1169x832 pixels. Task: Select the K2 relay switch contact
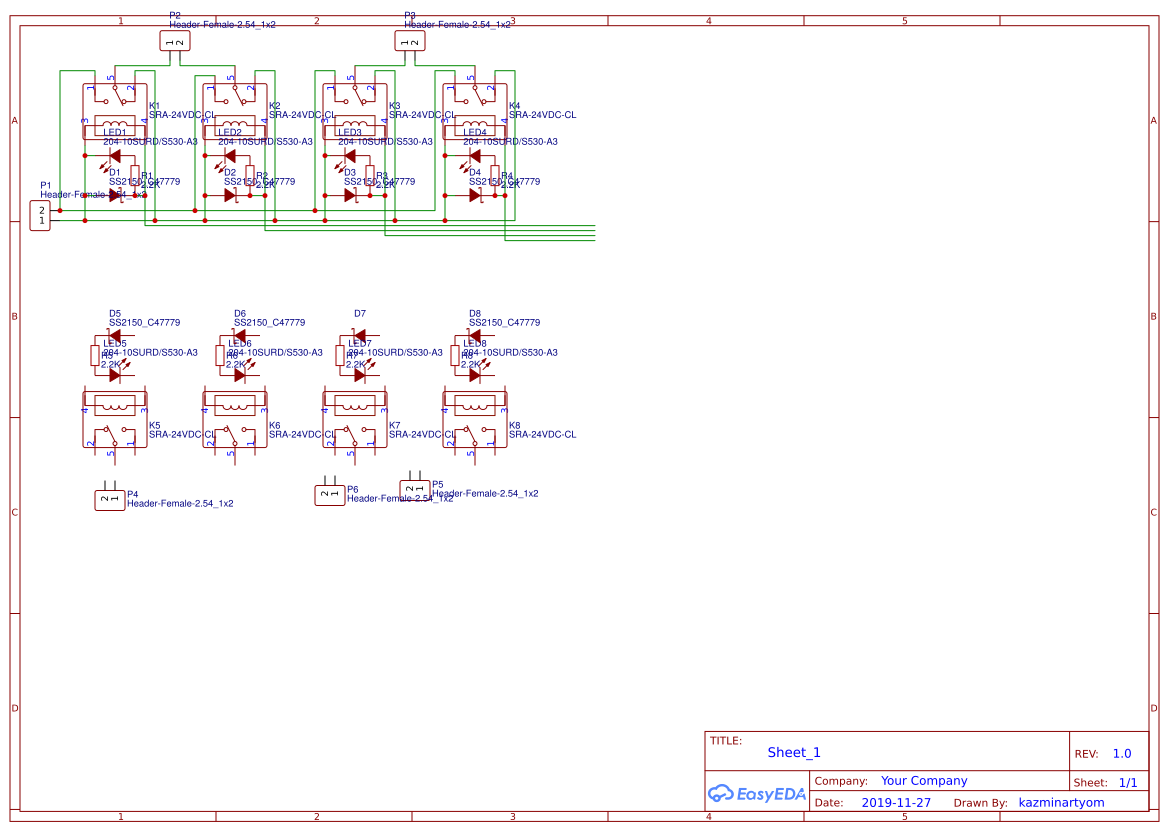[235, 94]
